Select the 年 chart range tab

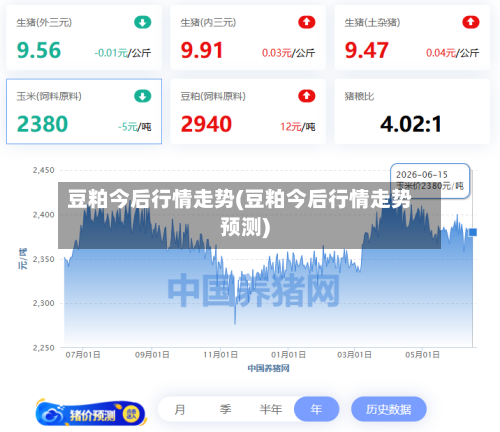click(316, 409)
